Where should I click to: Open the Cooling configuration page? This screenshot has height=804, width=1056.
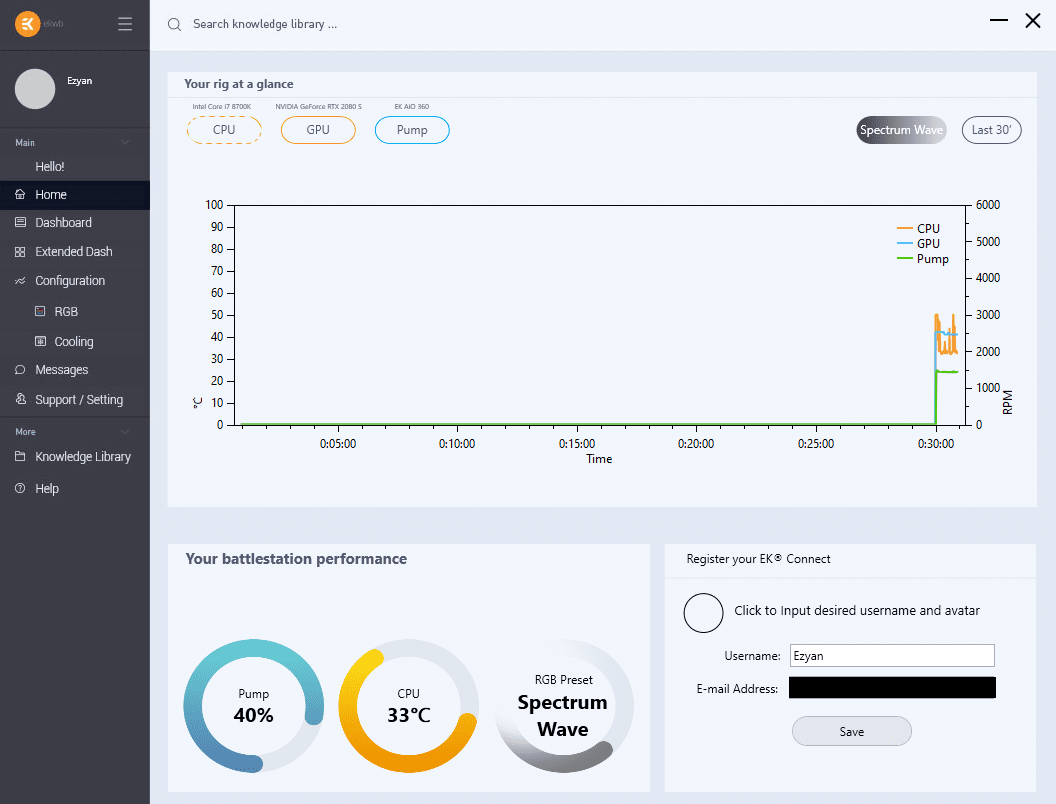pos(75,341)
